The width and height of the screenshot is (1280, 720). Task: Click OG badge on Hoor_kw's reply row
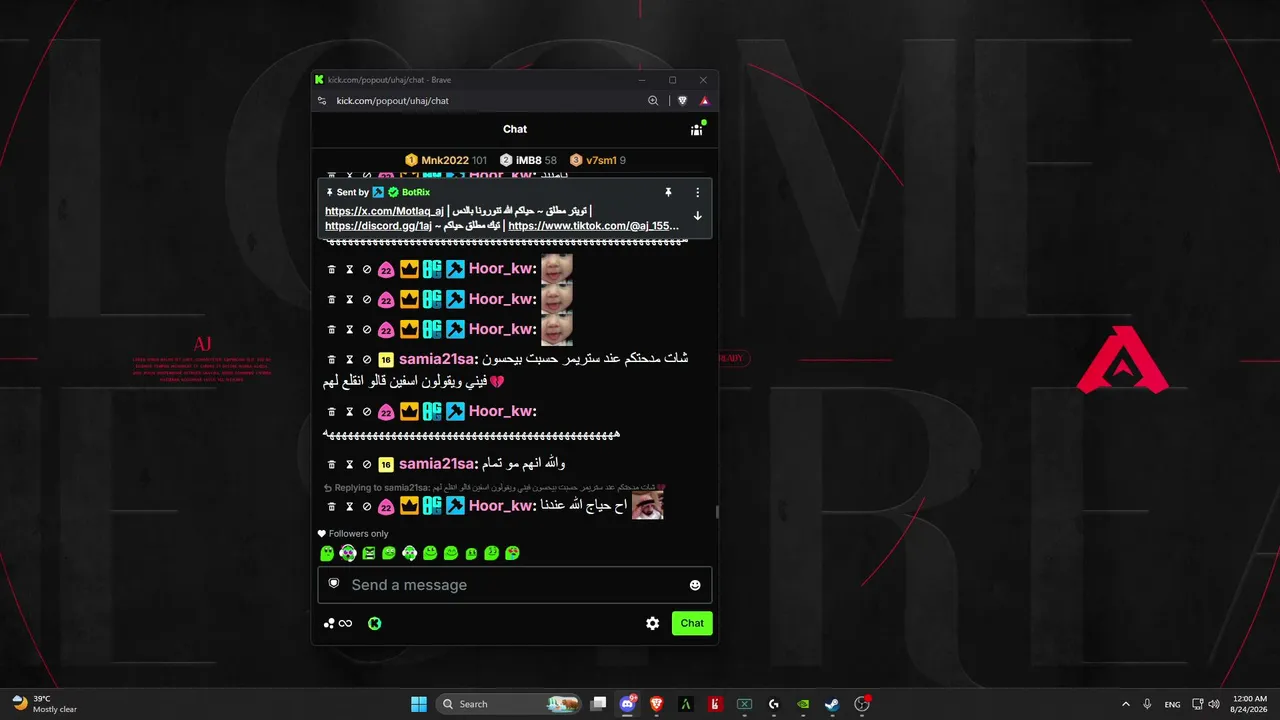tap(432, 506)
